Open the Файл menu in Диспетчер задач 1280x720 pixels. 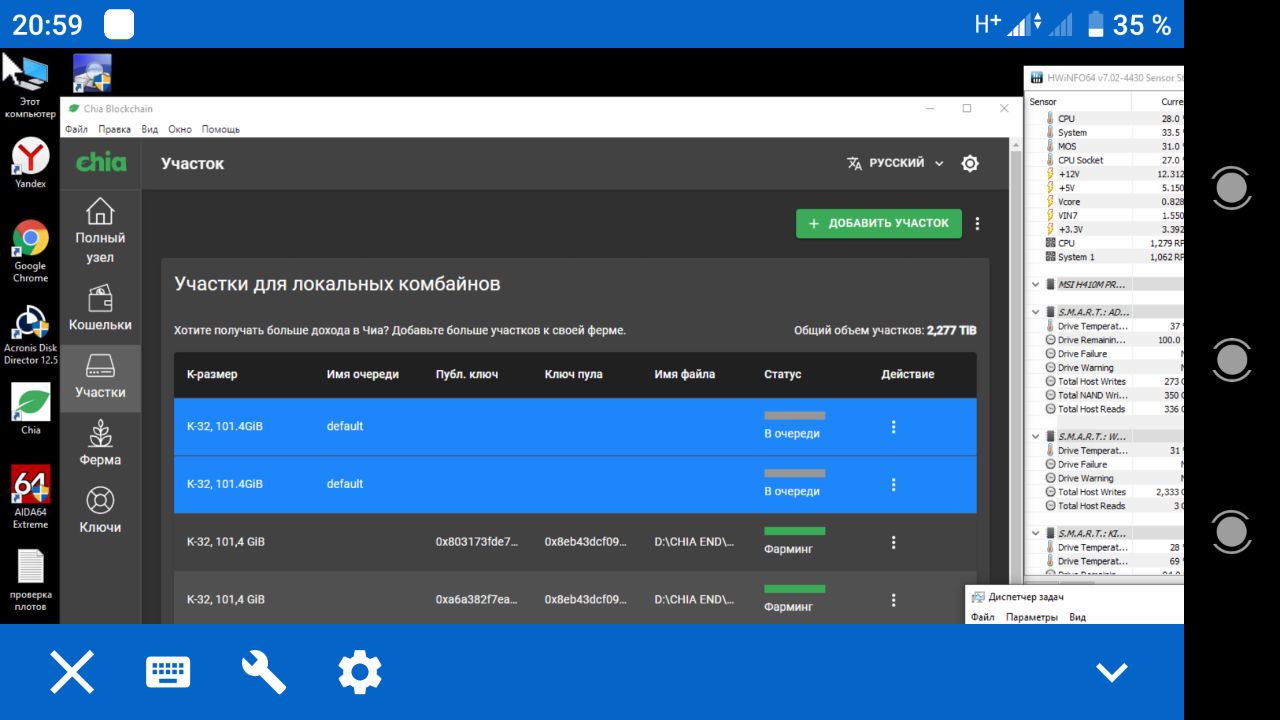[983, 617]
